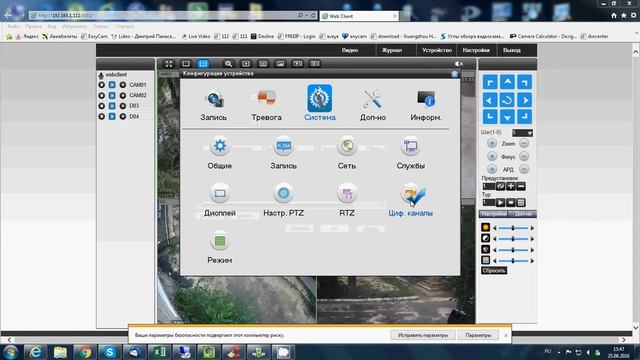Open Службы network services settings
640x360 pixels.
coord(411,153)
